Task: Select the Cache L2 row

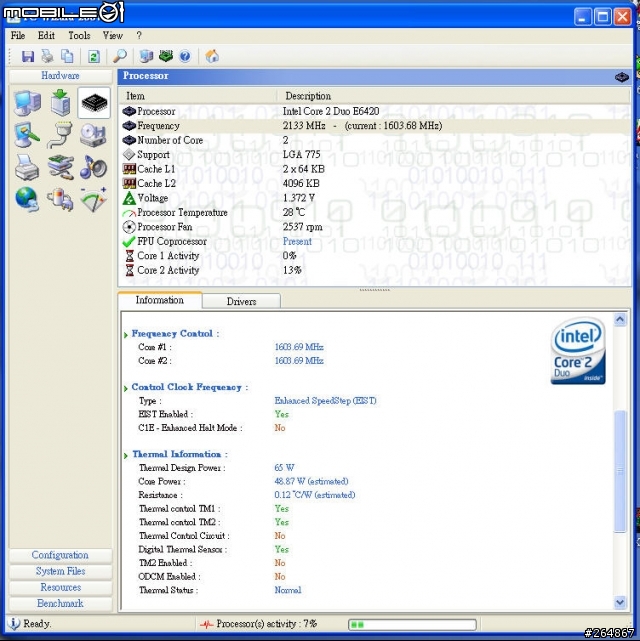Action: [x=374, y=184]
